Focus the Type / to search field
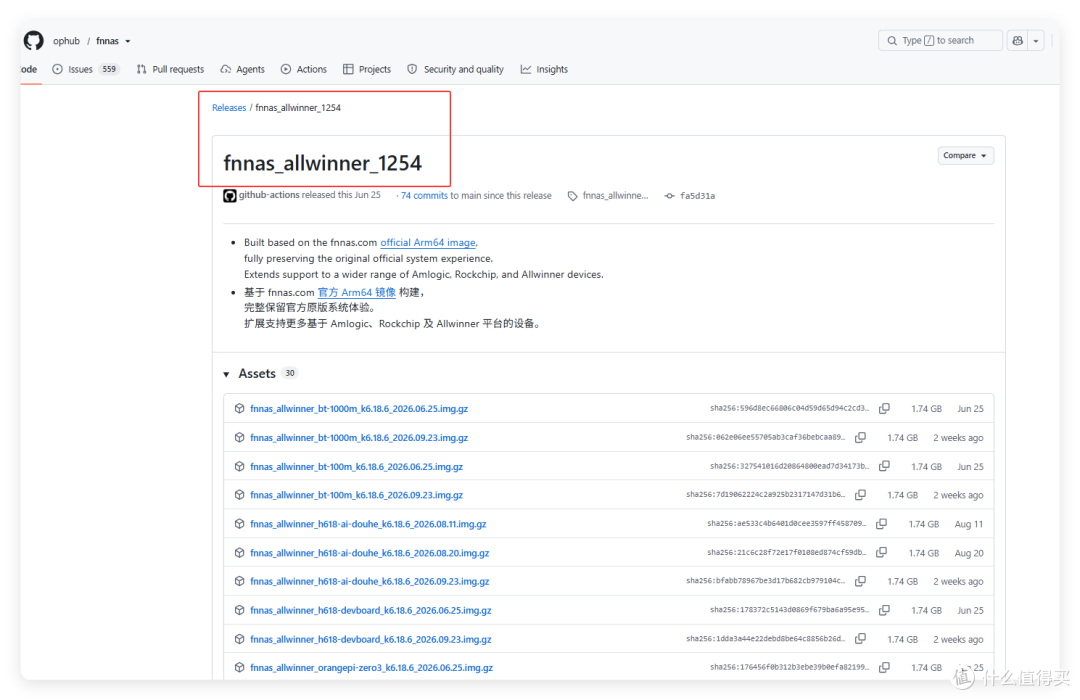Viewport: 1080px width, 700px height. [940, 41]
